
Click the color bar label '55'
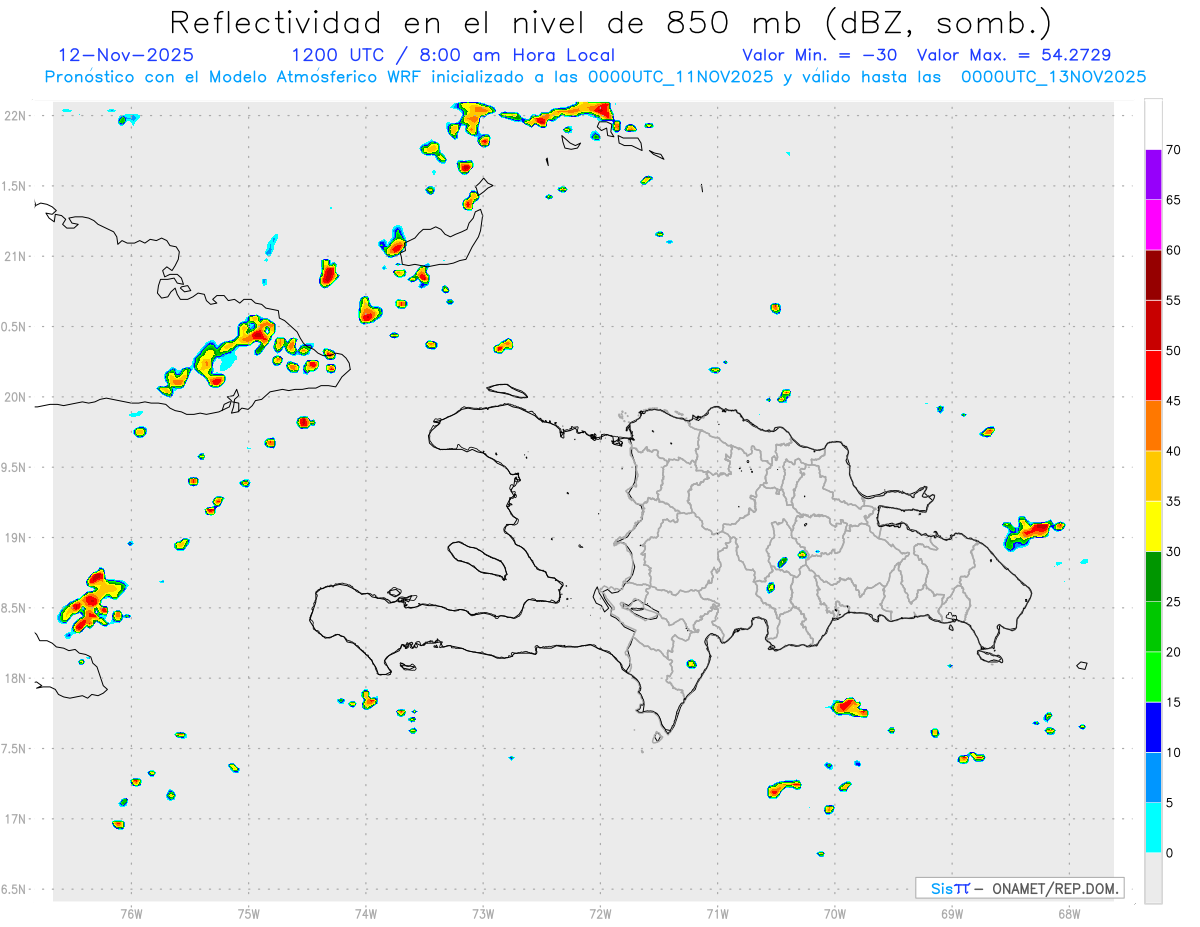point(1173,301)
